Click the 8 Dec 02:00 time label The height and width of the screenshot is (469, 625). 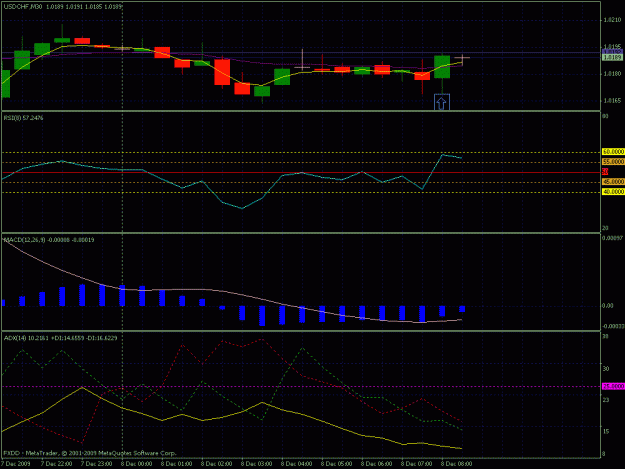click(216, 464)
